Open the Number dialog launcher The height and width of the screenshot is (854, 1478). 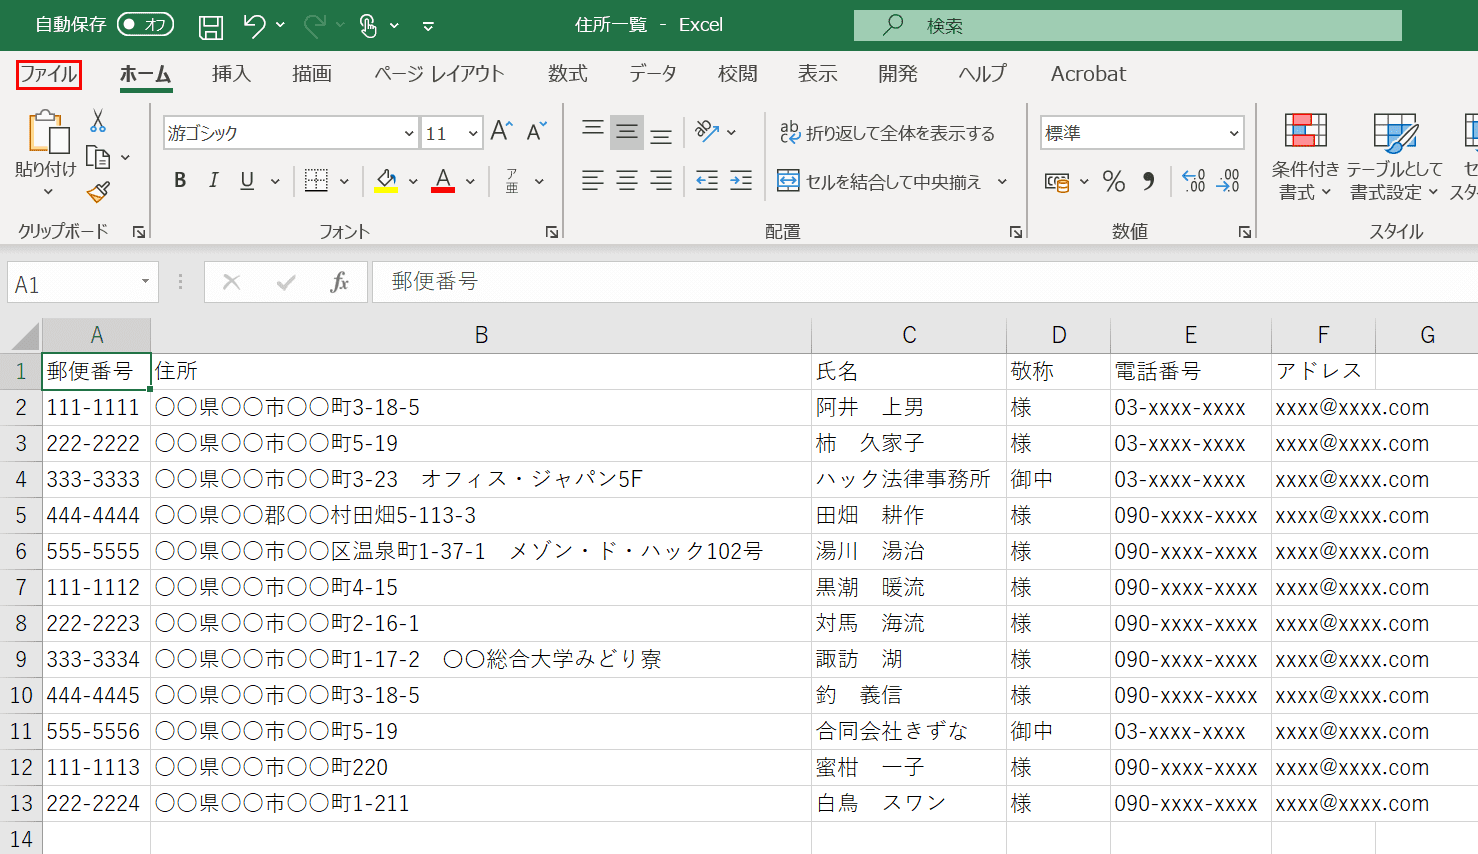point(1245,232)
